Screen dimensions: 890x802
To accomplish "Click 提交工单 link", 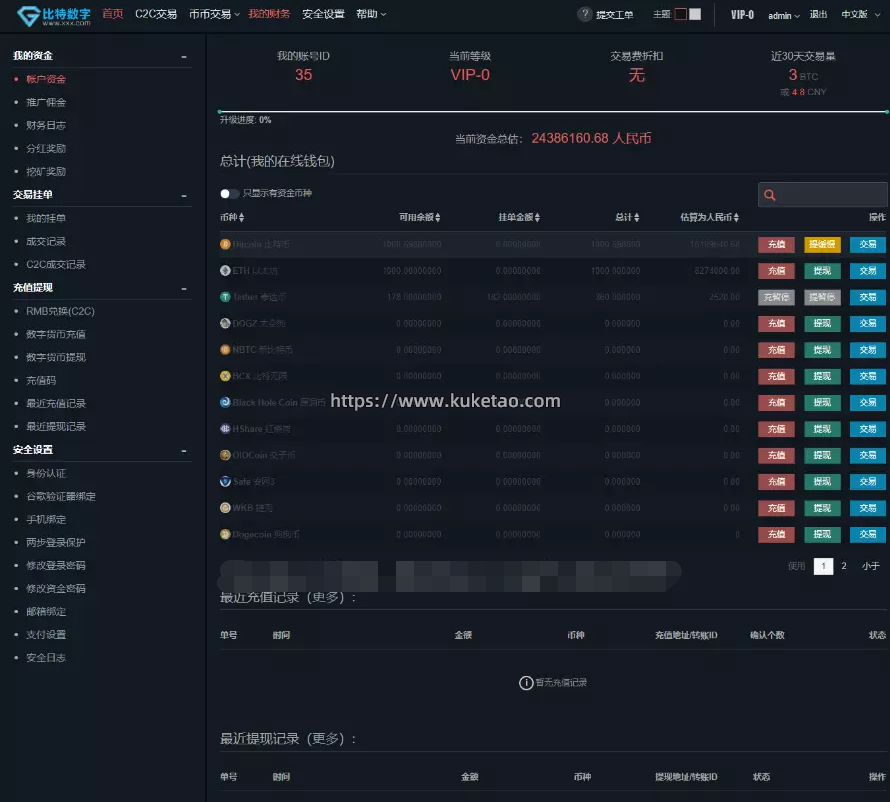I will tap(615, 15).
